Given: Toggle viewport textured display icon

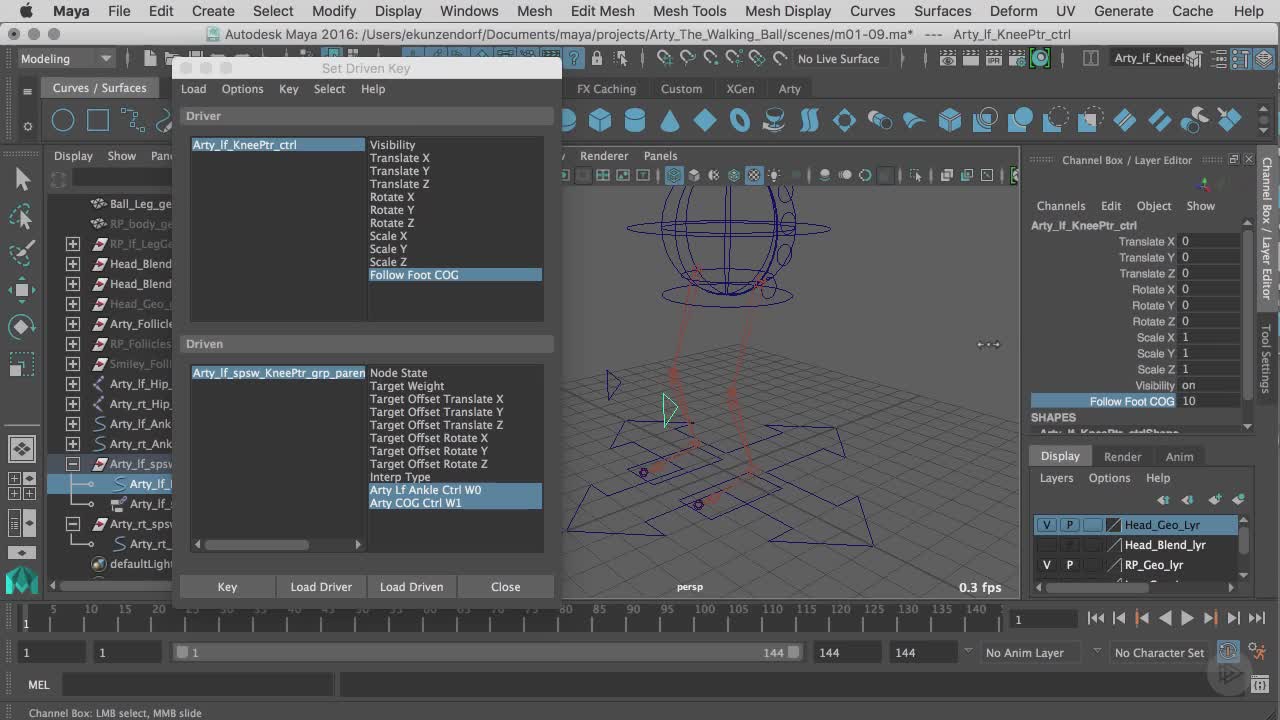Looking at the screenshot, I should [x=754, y=175].
